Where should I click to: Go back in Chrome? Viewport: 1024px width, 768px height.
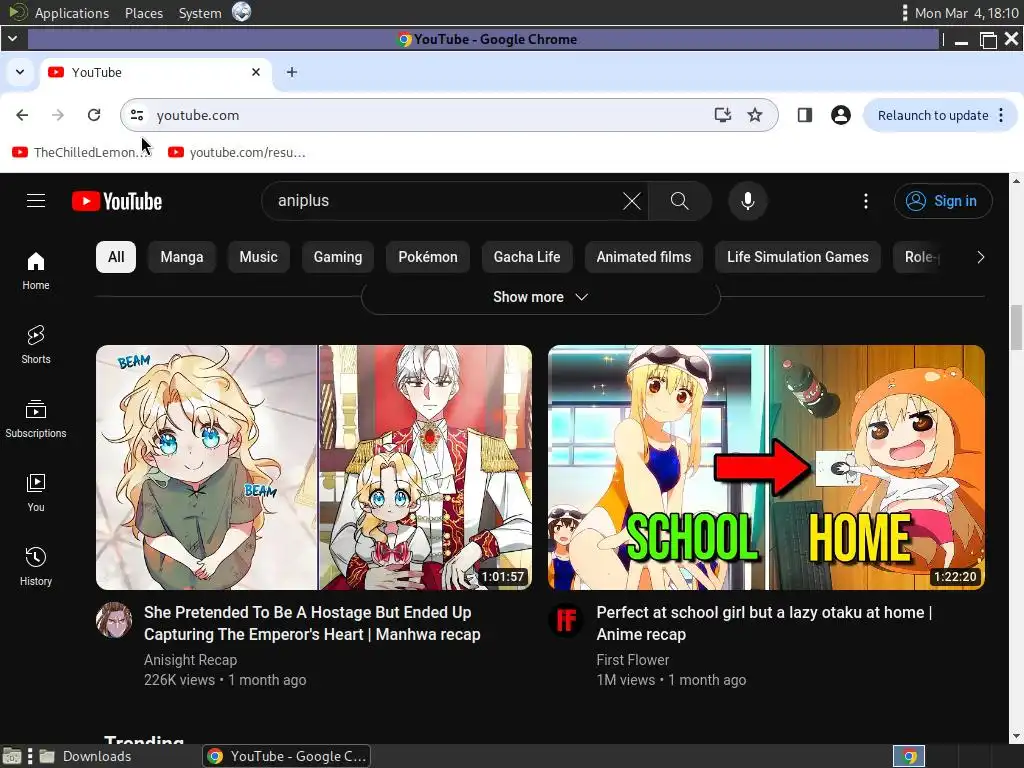click(22, 115)
